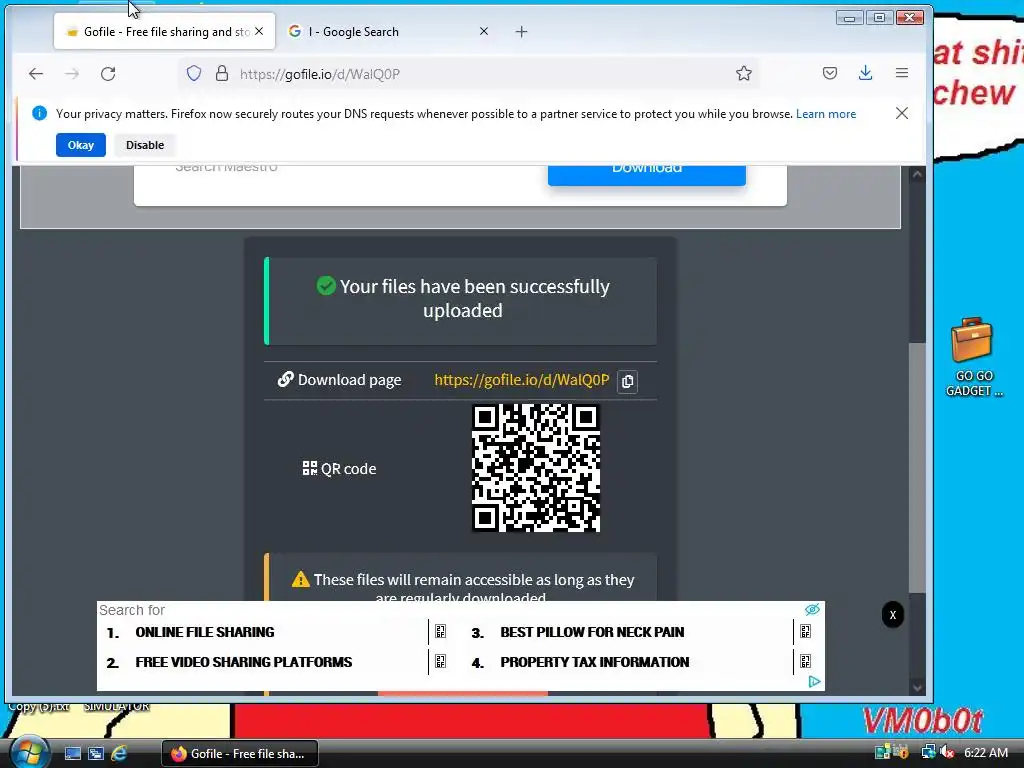
Task: Click the network tray icon
Action: tap(928, 752)
